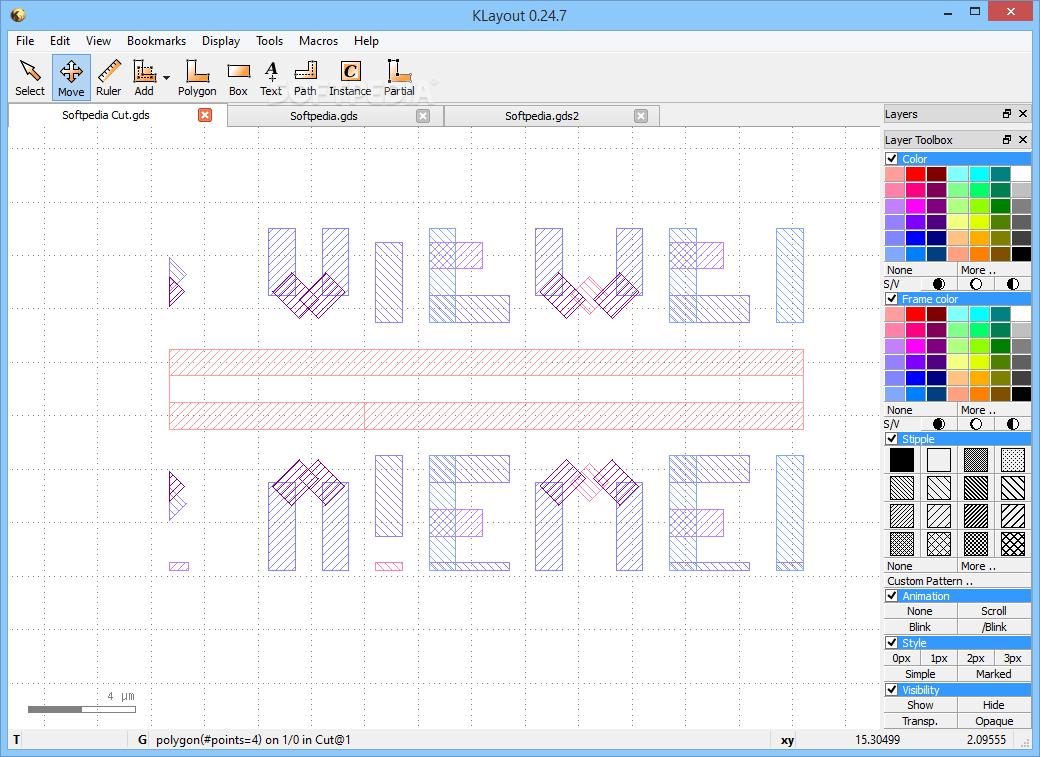Switch to the Softpedia.gds tab

pos(324,116)
